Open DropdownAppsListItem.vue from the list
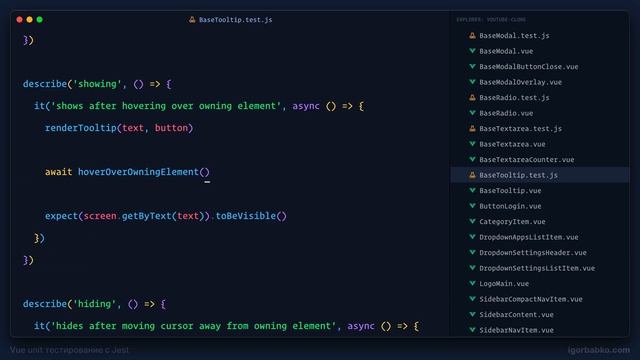640x360 pixels. [x=529, y=238]
